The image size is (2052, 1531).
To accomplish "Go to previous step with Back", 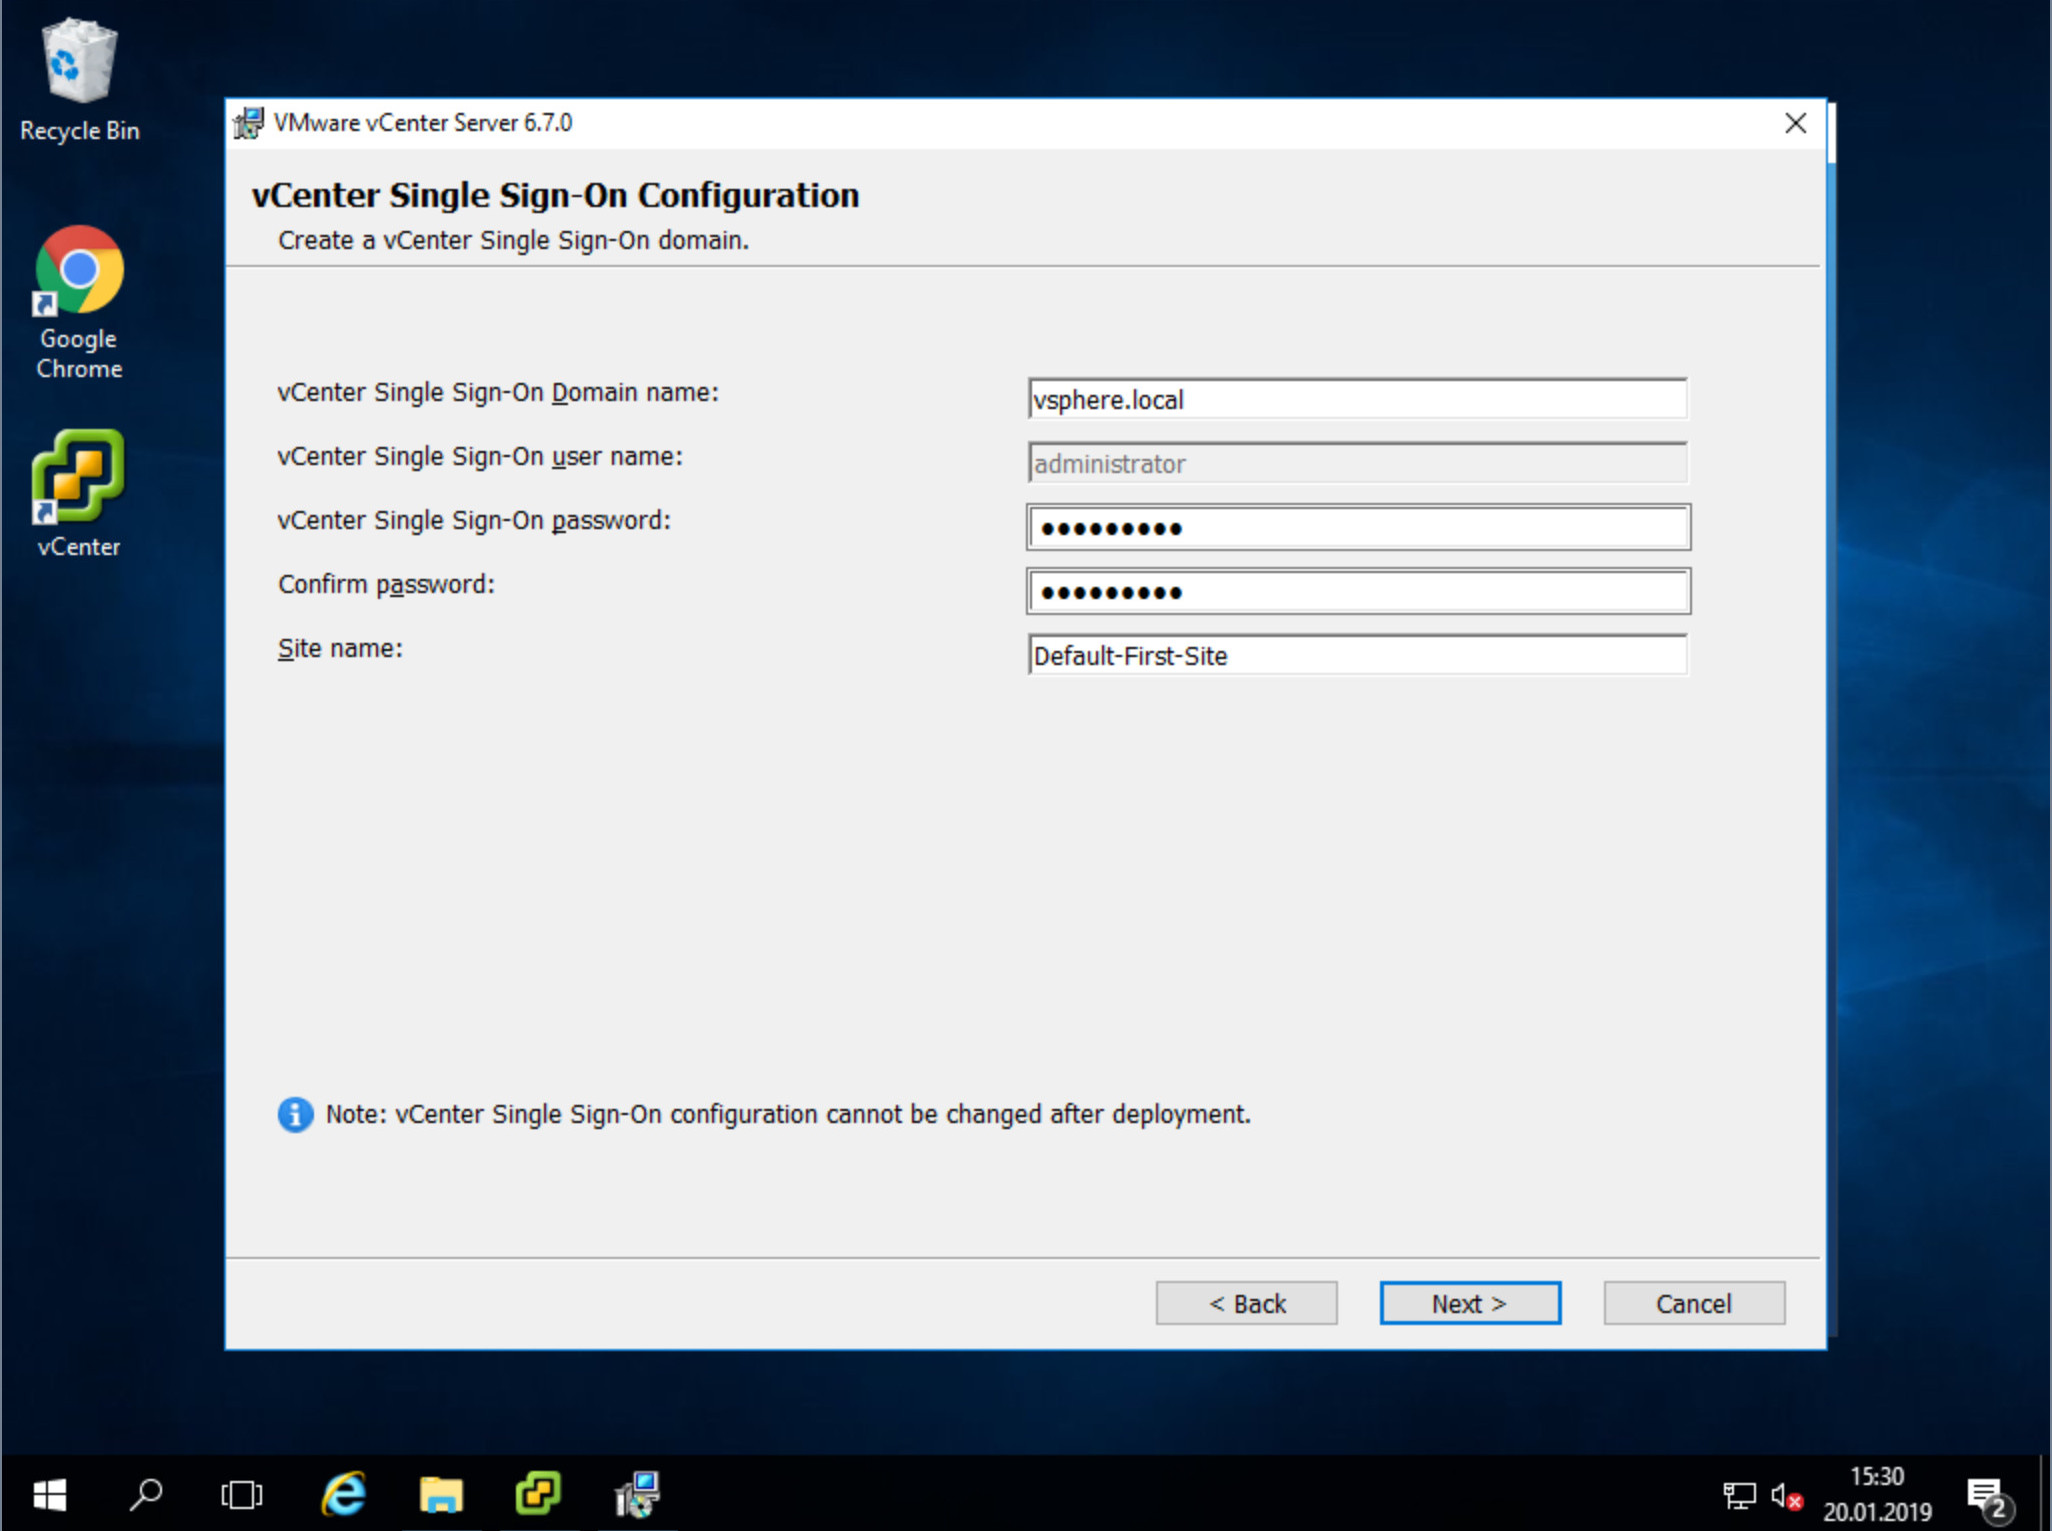I will click(x=1246, y=1303).
